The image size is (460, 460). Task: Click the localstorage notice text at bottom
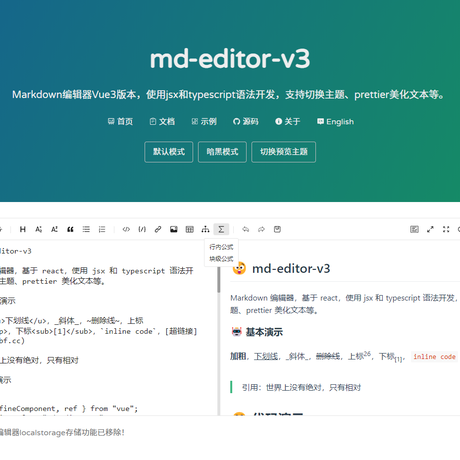pos(62,433)
